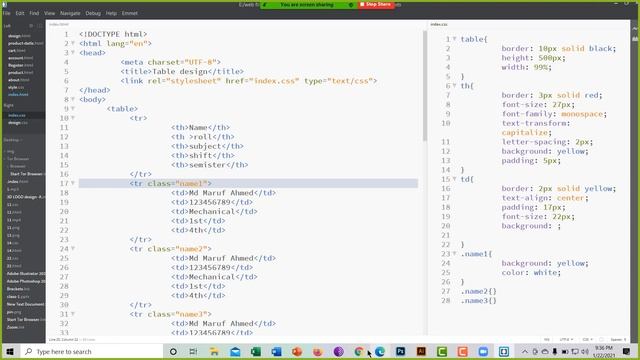This screenshot has height=360, width=640.
Task: Open Firefox from taskbar
Action: pos(318,351)
